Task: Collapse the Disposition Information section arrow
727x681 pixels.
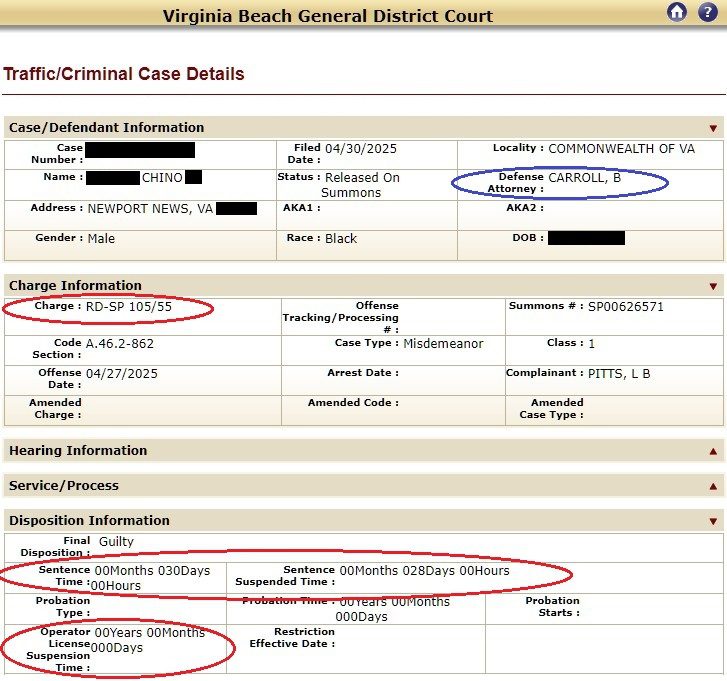Action: tap(713, 522)
